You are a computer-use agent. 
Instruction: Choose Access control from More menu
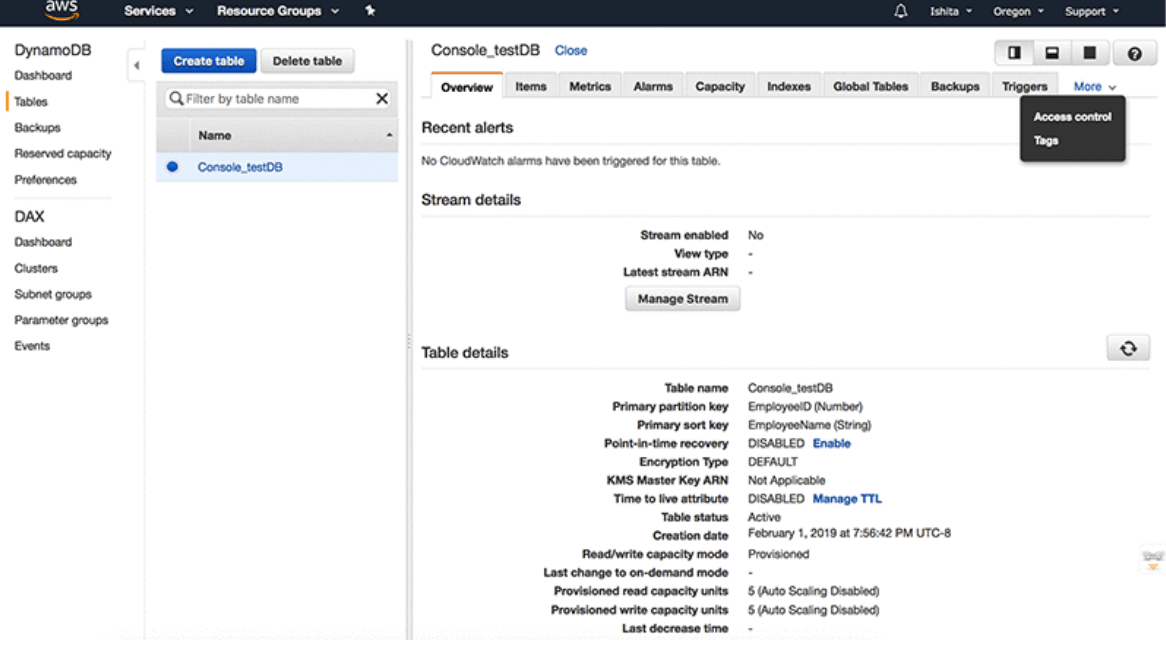pyautogui.click(x=1072, y=117)
